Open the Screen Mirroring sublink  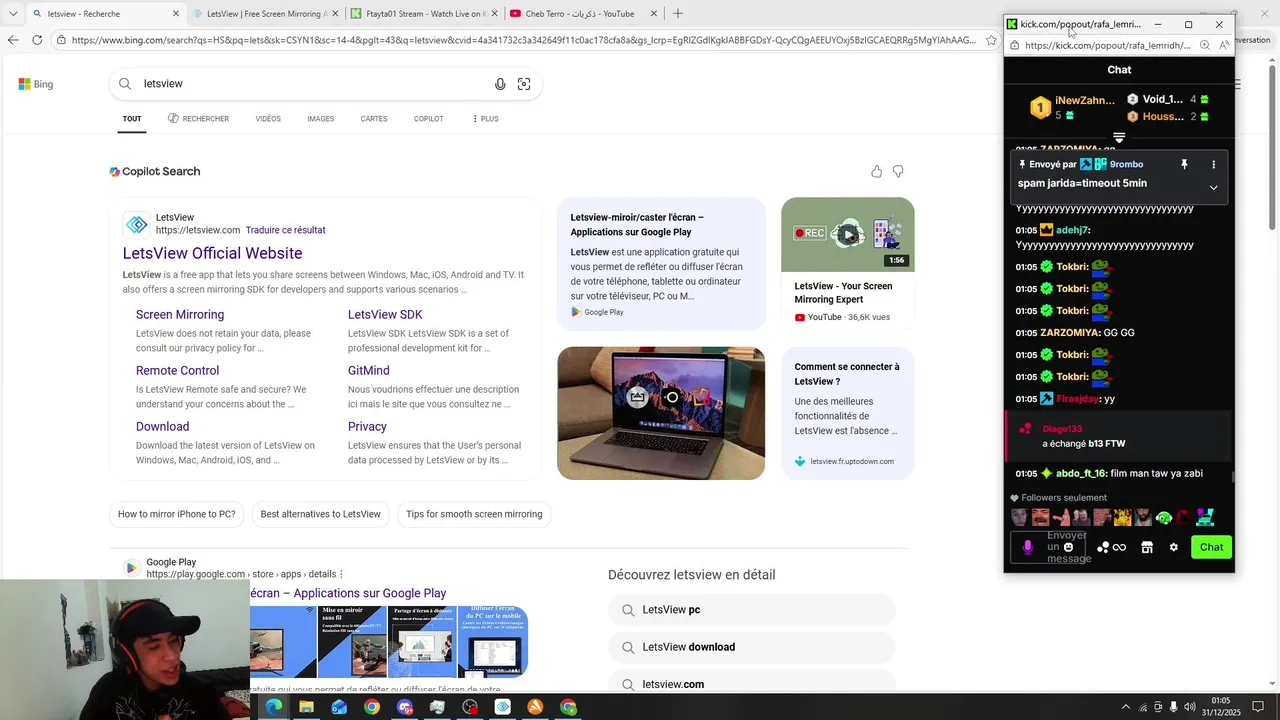[x=180, y=314]
